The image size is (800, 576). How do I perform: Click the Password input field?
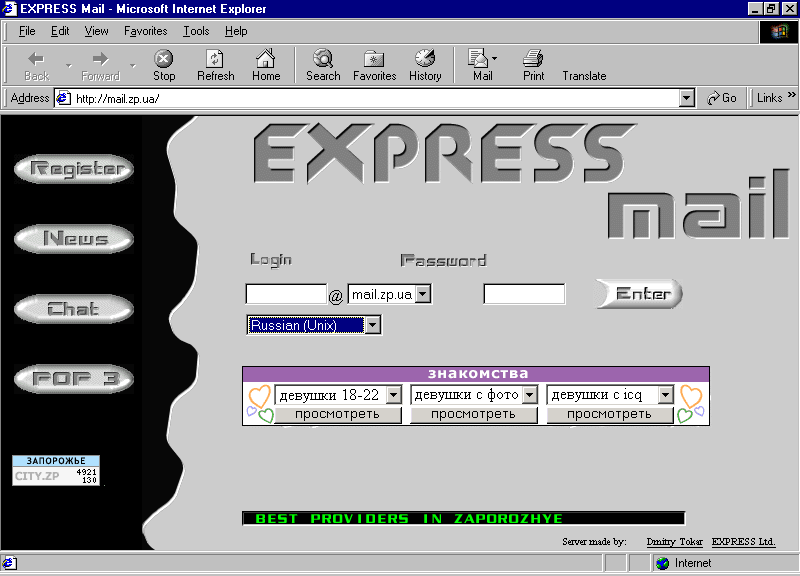[524, 294]
